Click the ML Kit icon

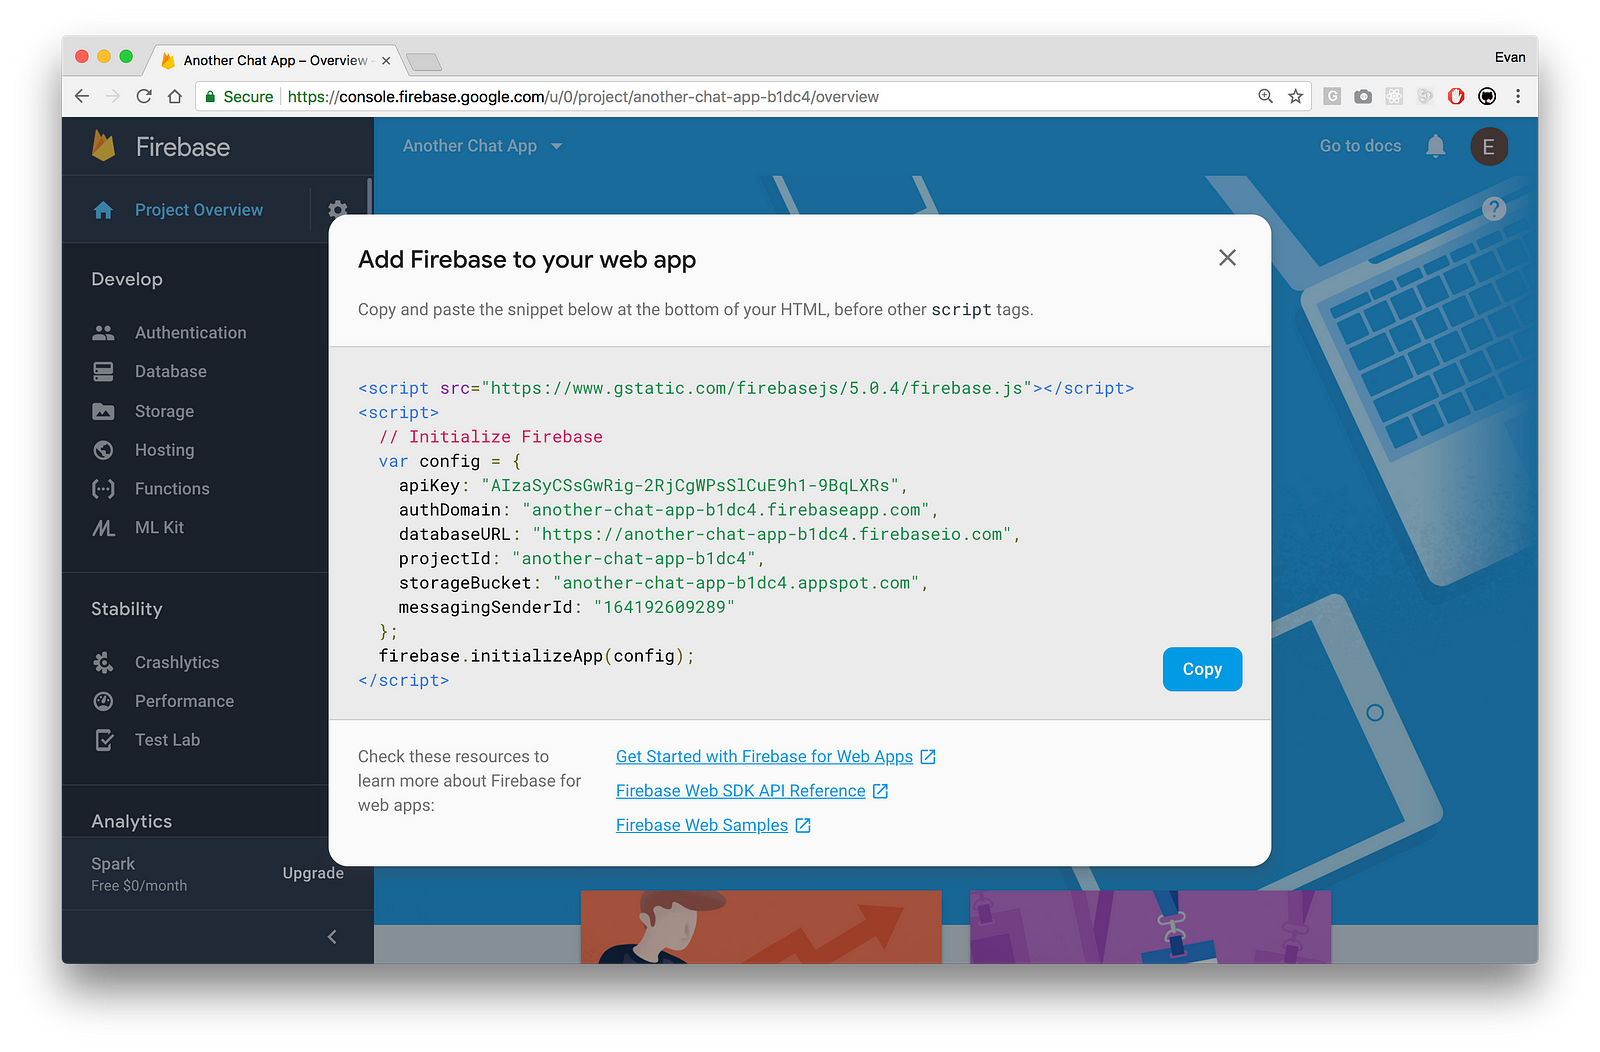tap(103, 528)
